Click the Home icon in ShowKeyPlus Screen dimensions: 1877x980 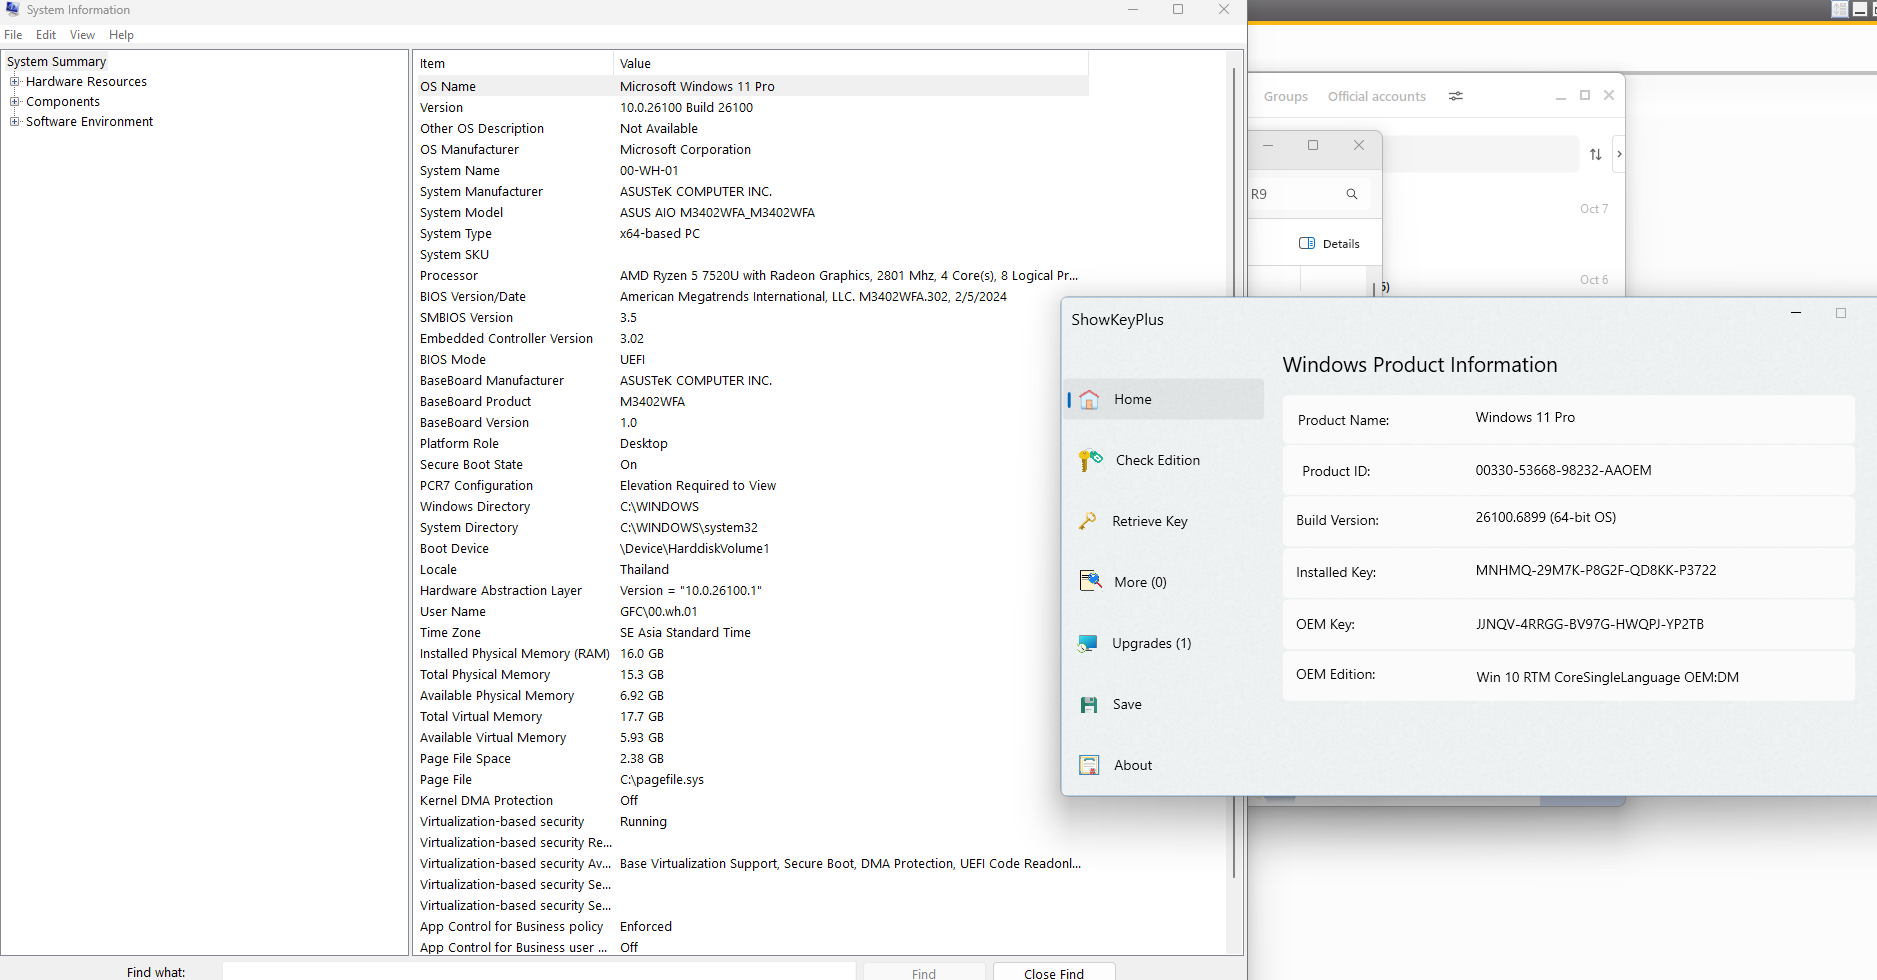point(1089,400)
